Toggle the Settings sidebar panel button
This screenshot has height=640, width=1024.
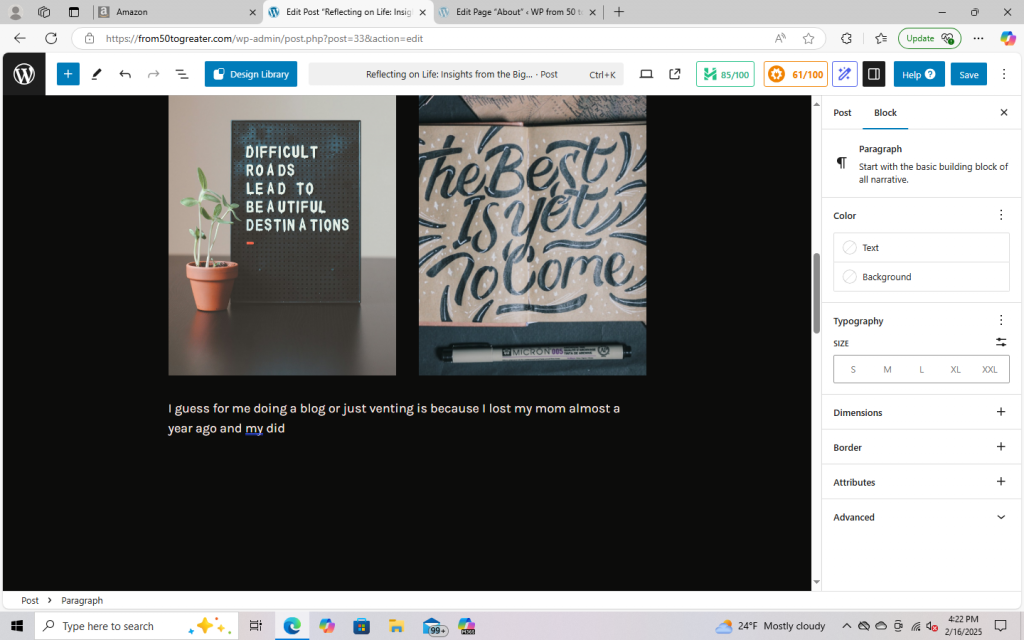pyautogui.click(x=873, y=74)
